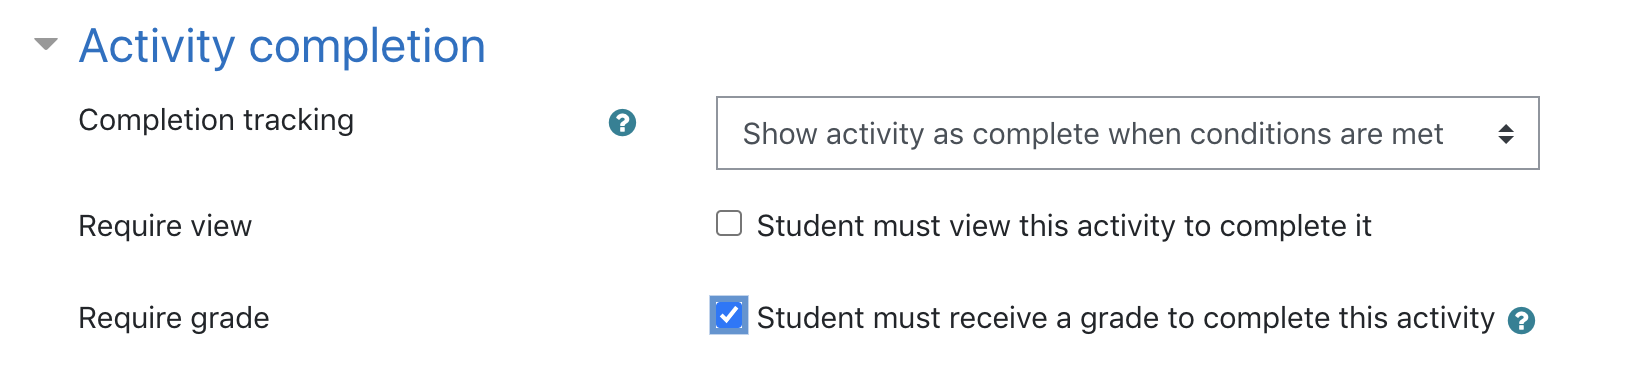Click 'Student must receive a grade' label
Viewport: 1628px width, 386px height.
(1125, 318)
